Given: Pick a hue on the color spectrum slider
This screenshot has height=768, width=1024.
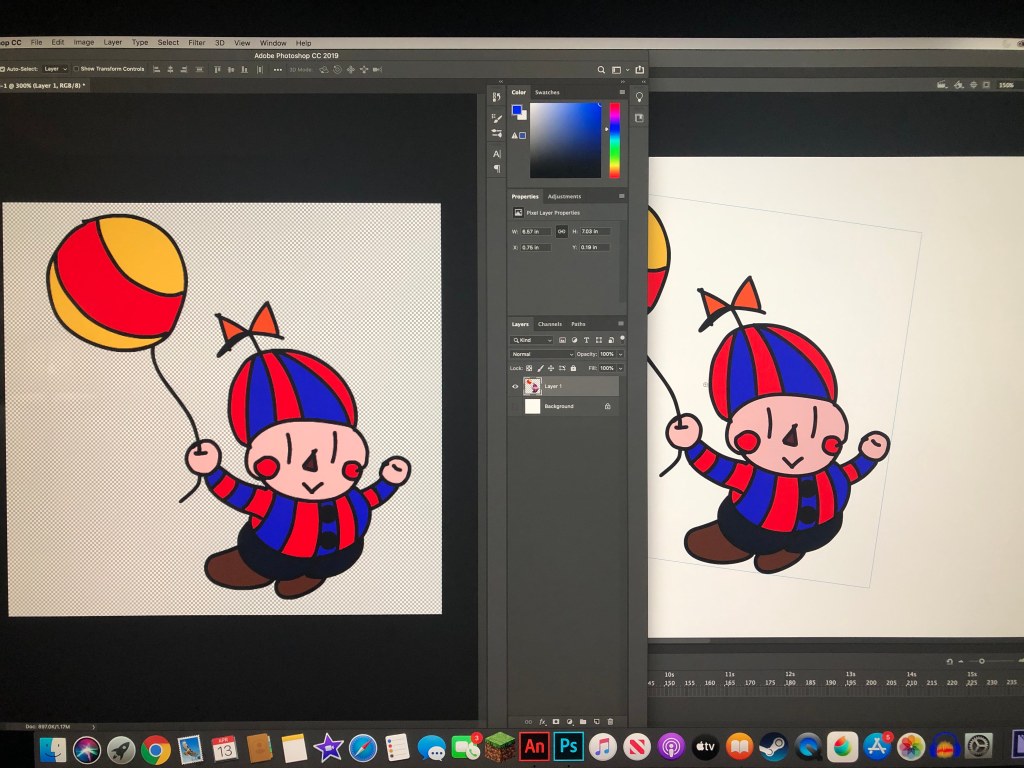Looking at the screenshot, I should 614,140.
